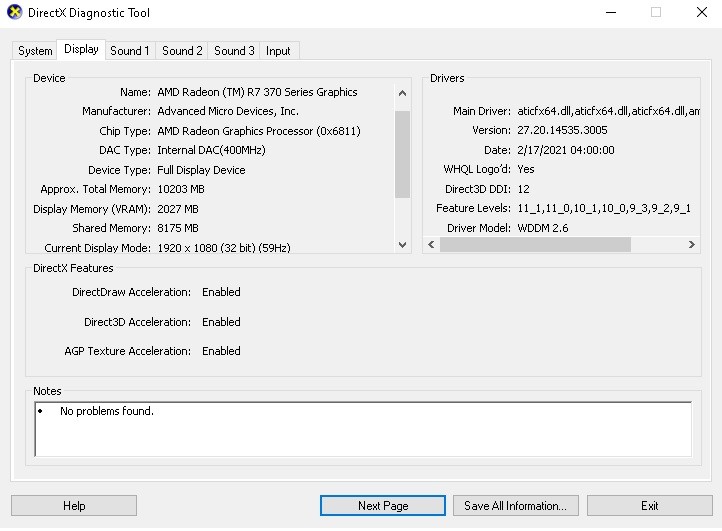Click driver model 'WDDM 2.6'
The height and width of the screenshot is (531, 722).
coord(543,228)
